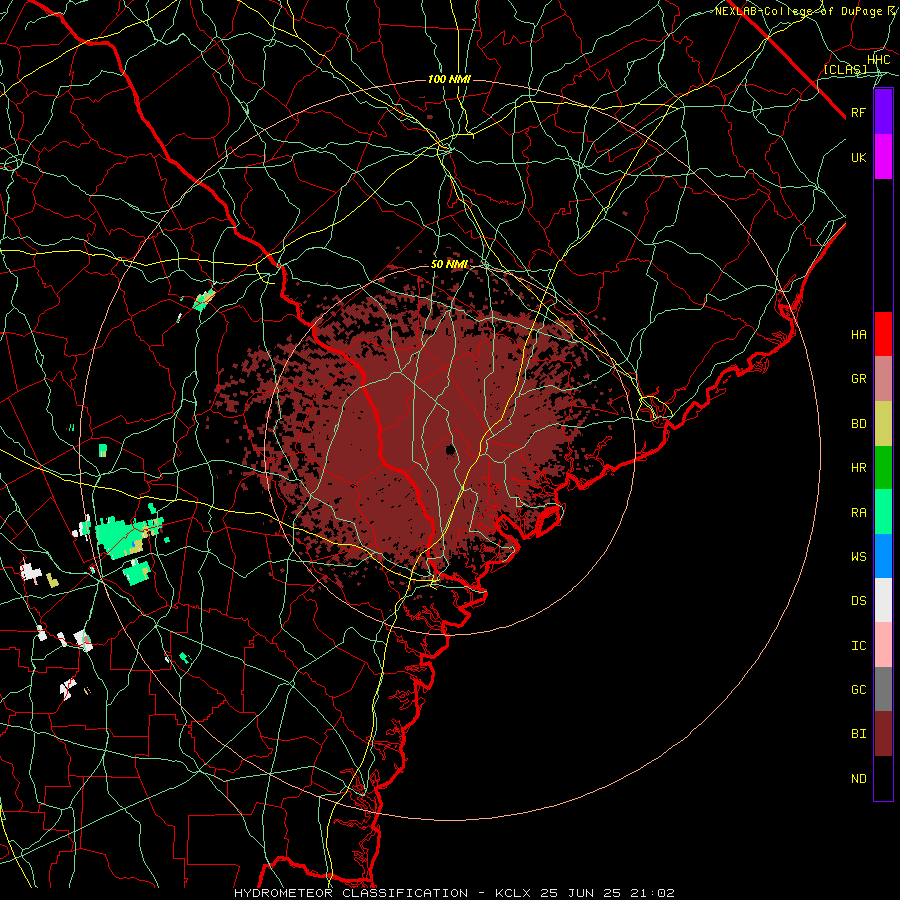Click the UK legend label
Image resolution: width=900 pixels, height=900 pixels.
(858, 157)
